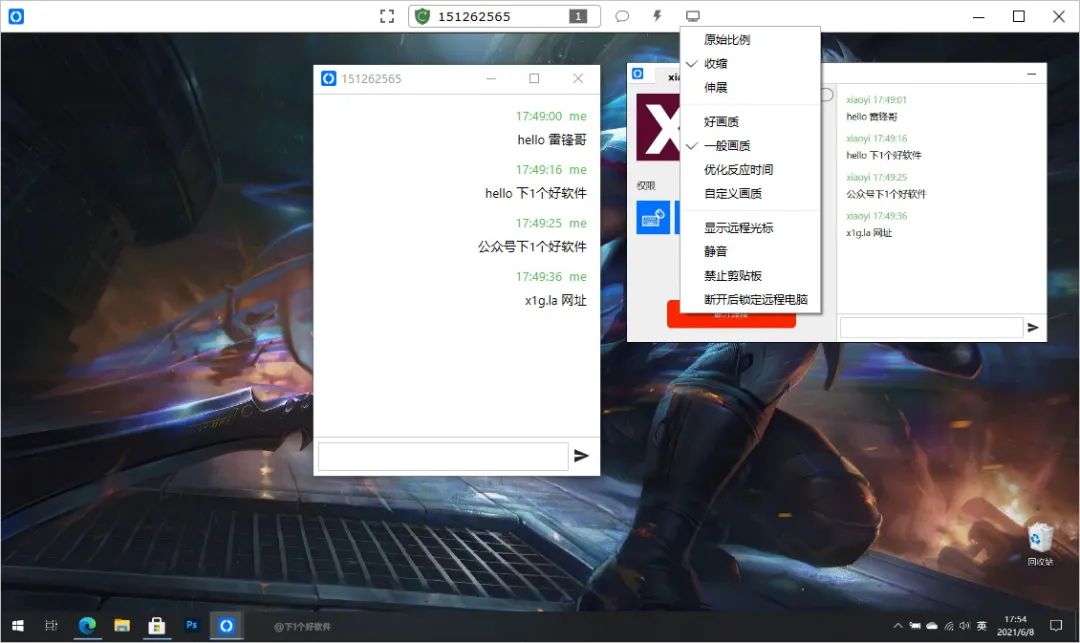
Task: Click the RustDesk logo at top-left of the remote window
Action: coord(16,16)
